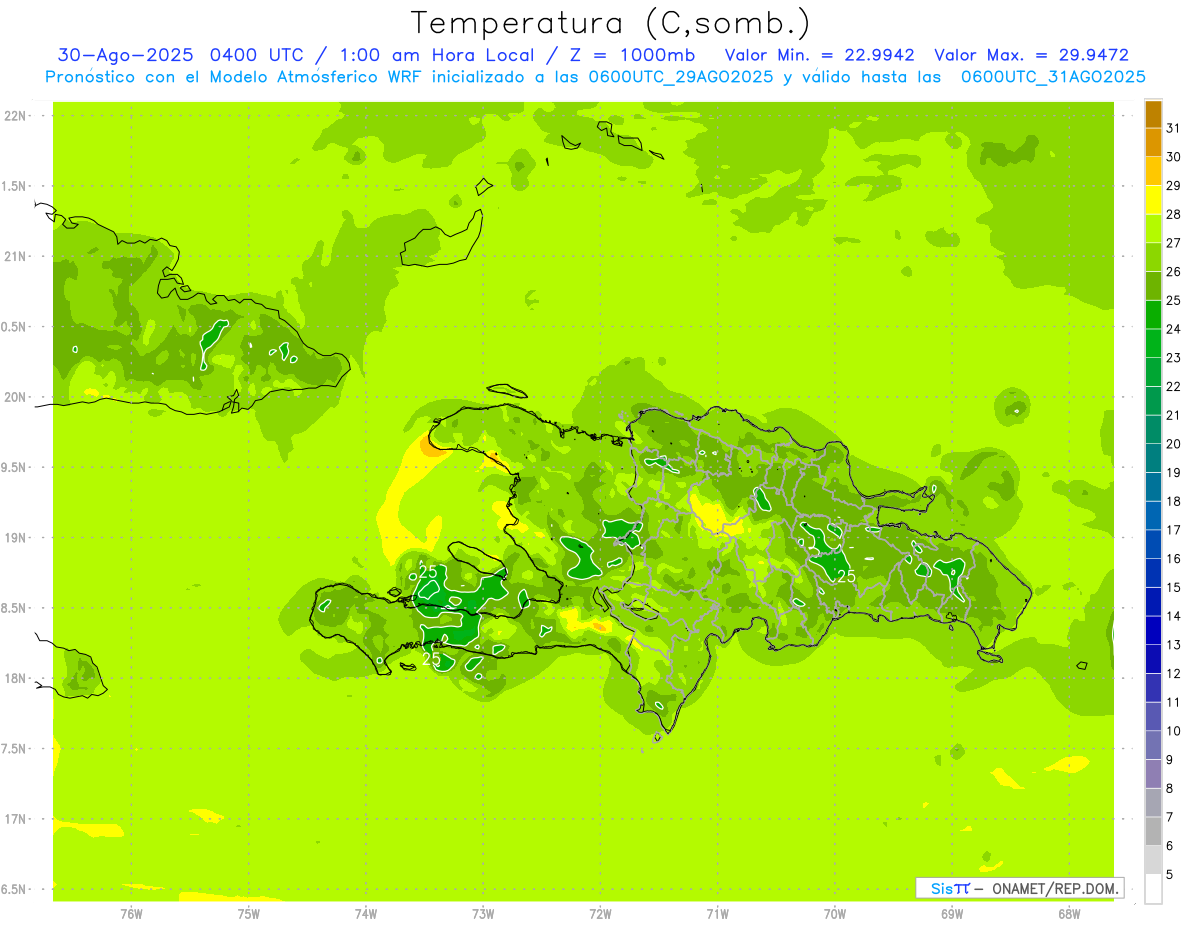Pick the purple swatch between 8 and 9
The image size is (1200, 927).
[1153, 774]
